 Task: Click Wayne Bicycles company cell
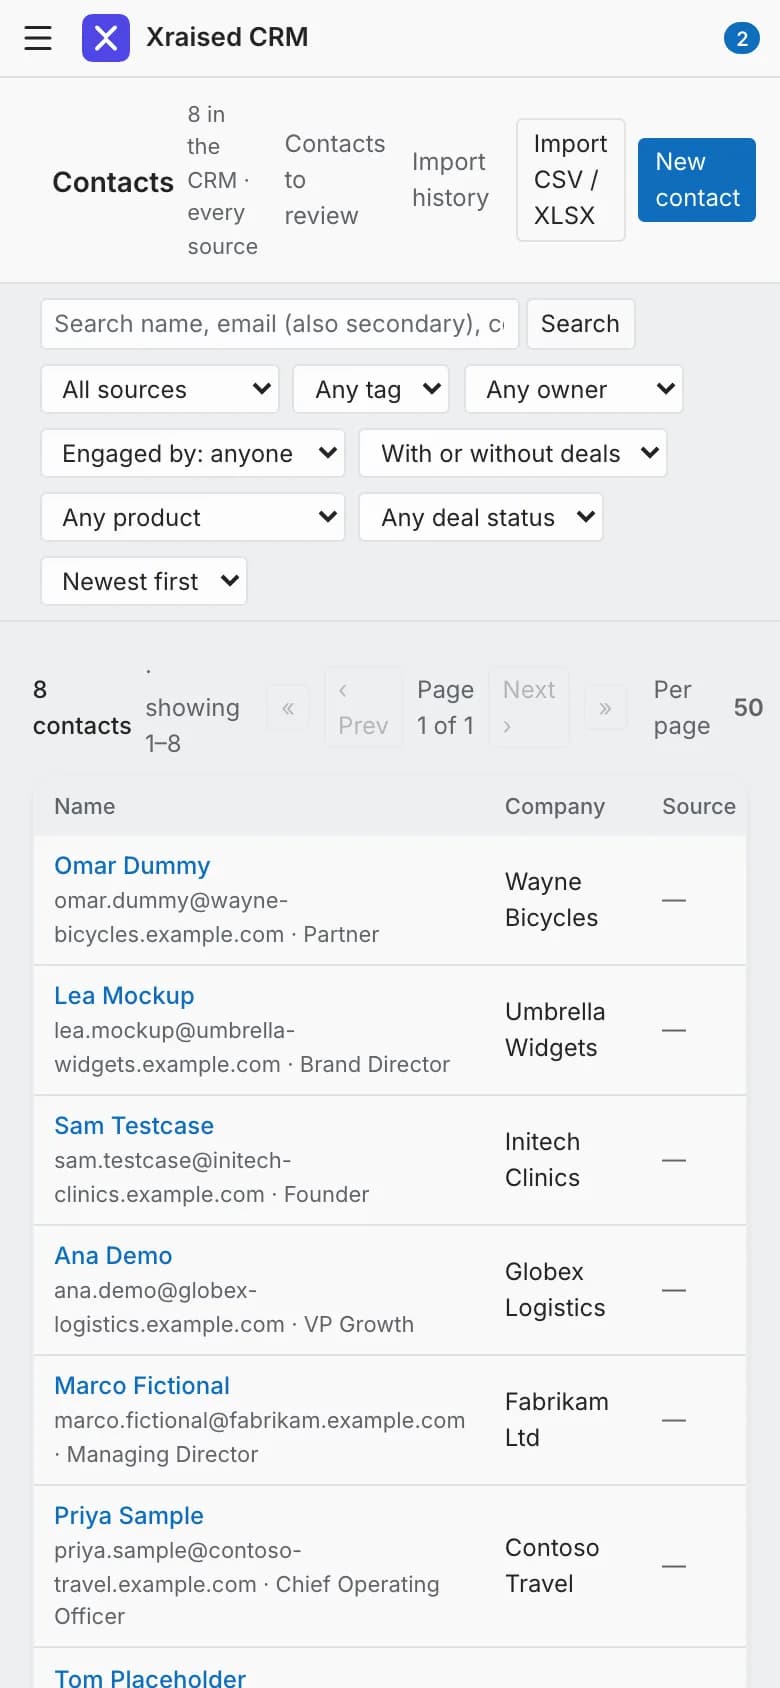pyautogui.click(x=552, y=900)
